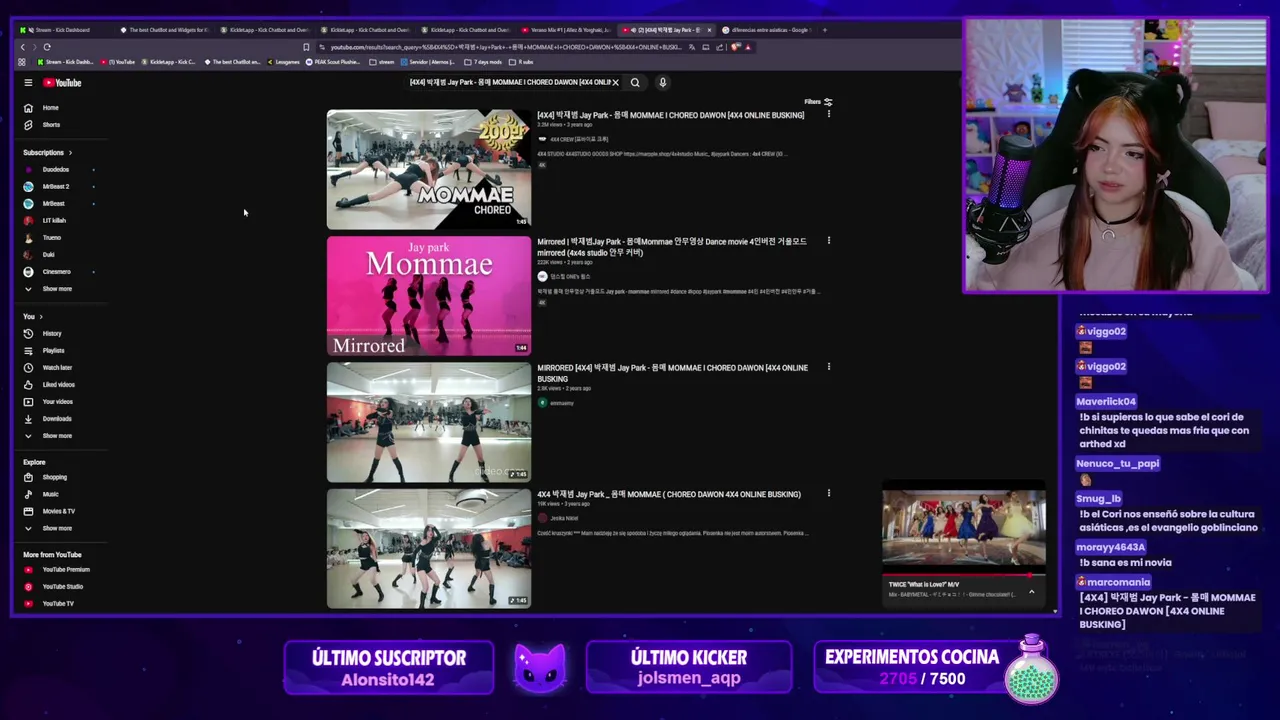Image resolution: width=1280 pixels, height=720 pixels.
Task: Expand the You section chevron
Action: click(41, 317)
